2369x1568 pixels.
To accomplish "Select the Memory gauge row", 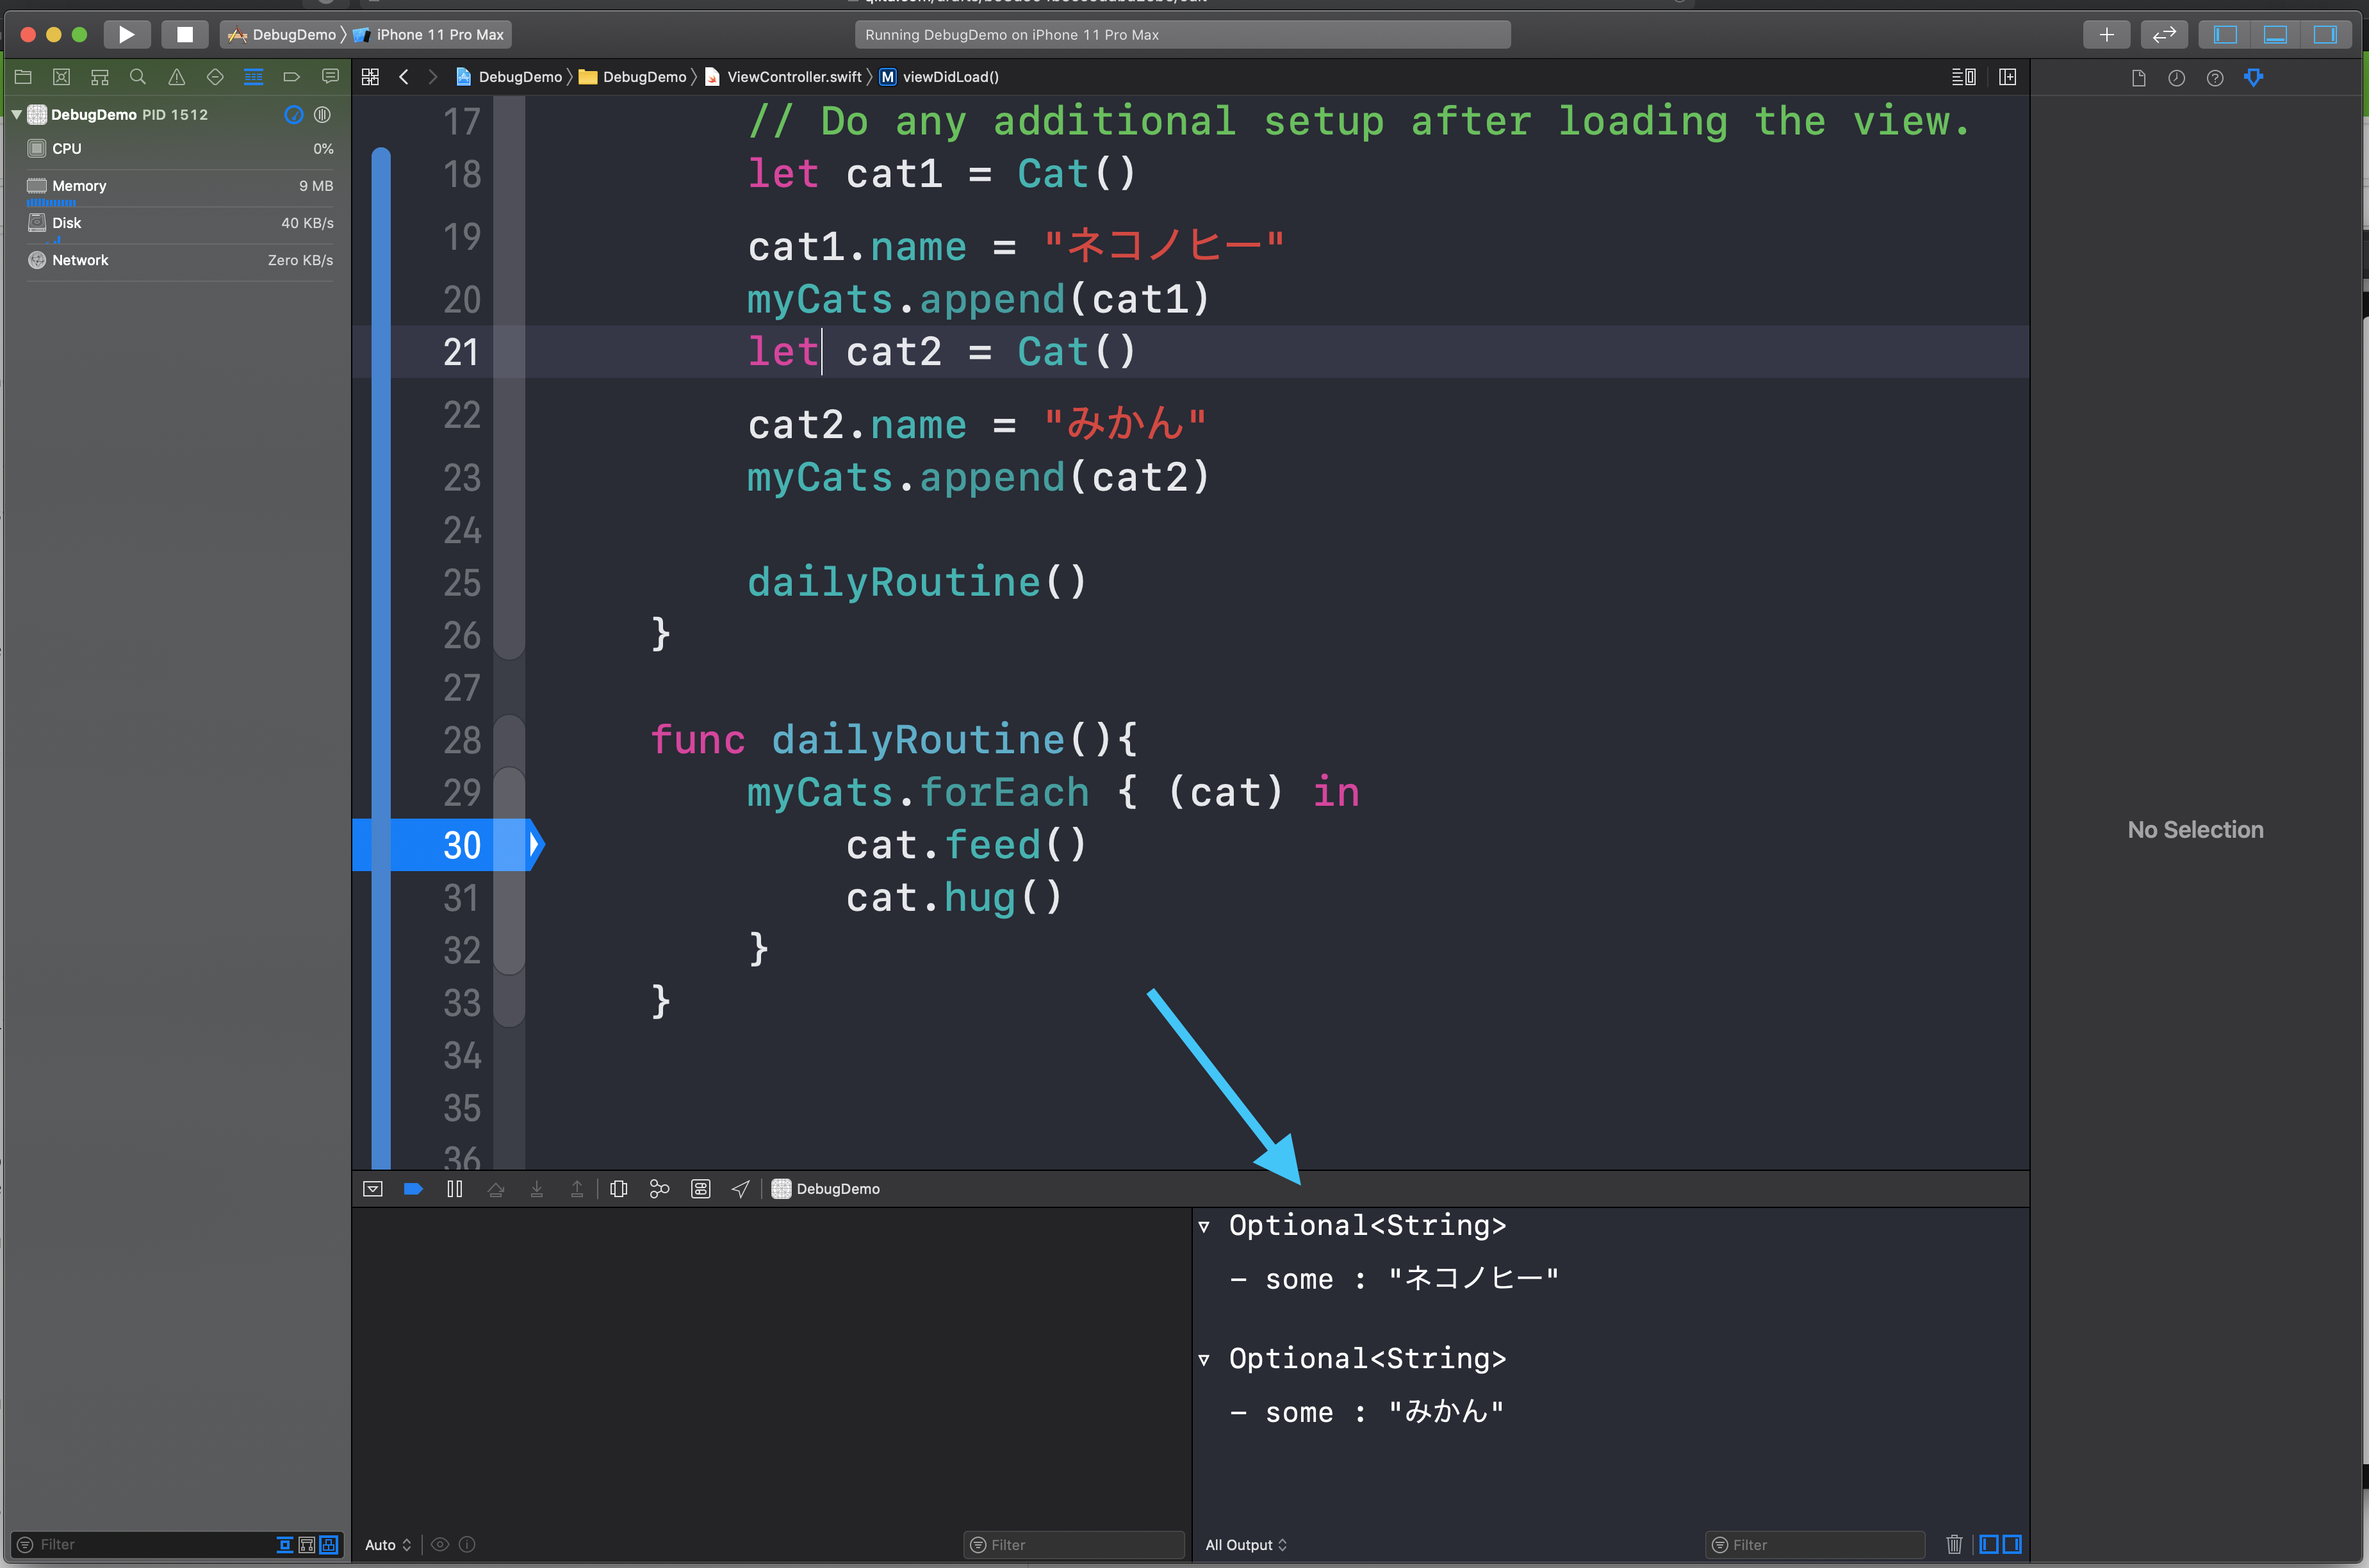I will click(x=180, y=186).
